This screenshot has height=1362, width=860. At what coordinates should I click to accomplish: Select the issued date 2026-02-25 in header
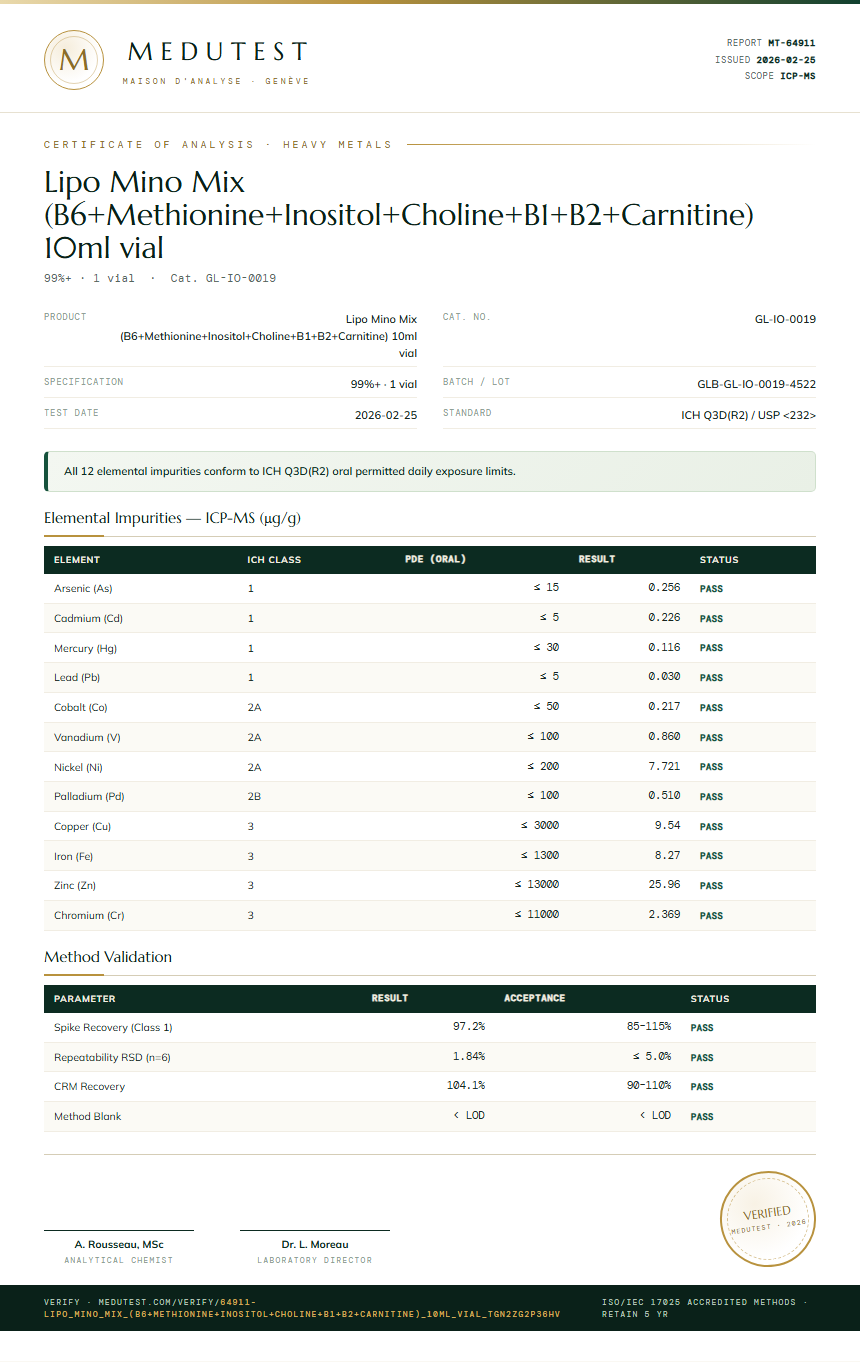[785, 60]
